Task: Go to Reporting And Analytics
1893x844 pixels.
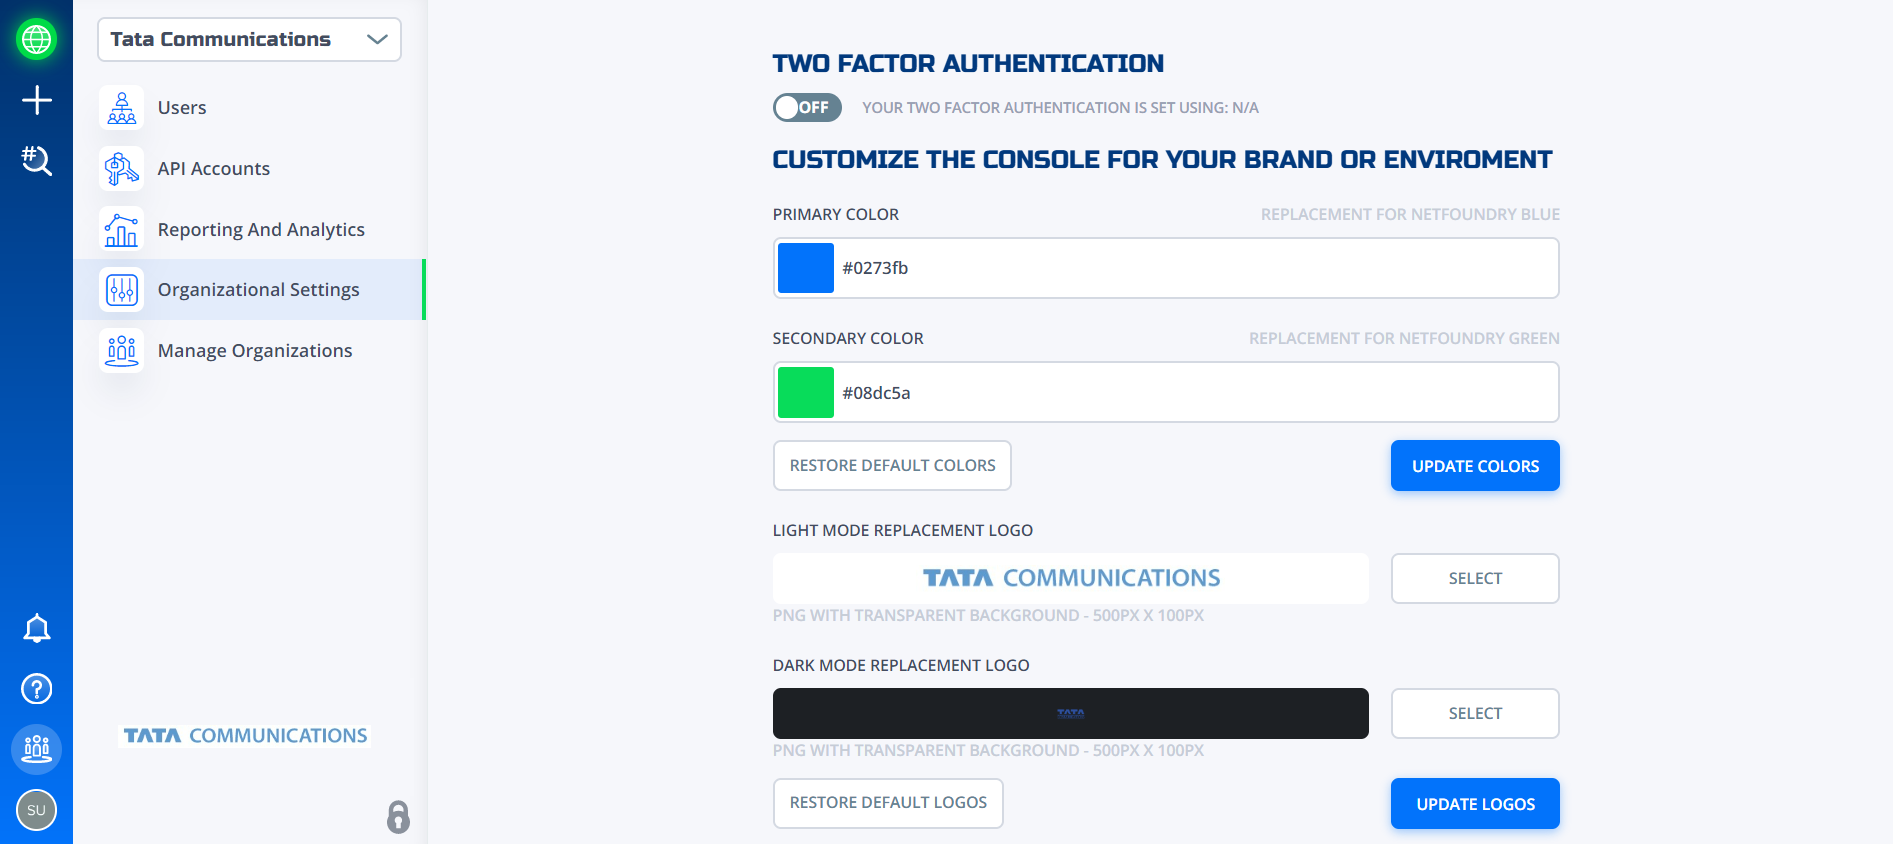Action: click(249, 229)
